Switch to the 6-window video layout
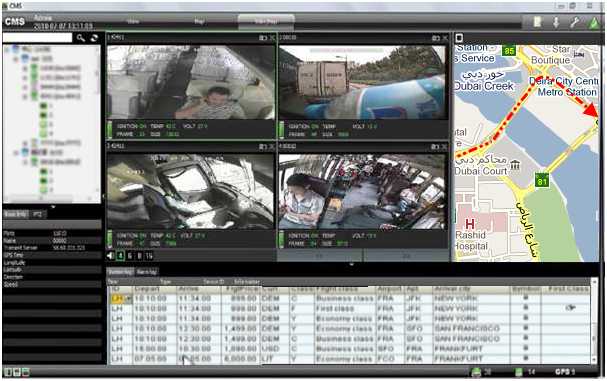The height and width of the screenshot is (381, 607). [130, 256]
